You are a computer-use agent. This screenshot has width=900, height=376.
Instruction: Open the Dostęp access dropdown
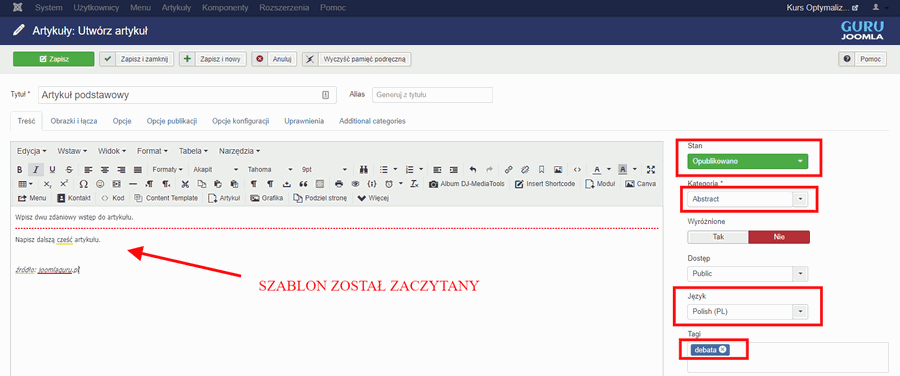pyautogui.click(x=747, y=274)
